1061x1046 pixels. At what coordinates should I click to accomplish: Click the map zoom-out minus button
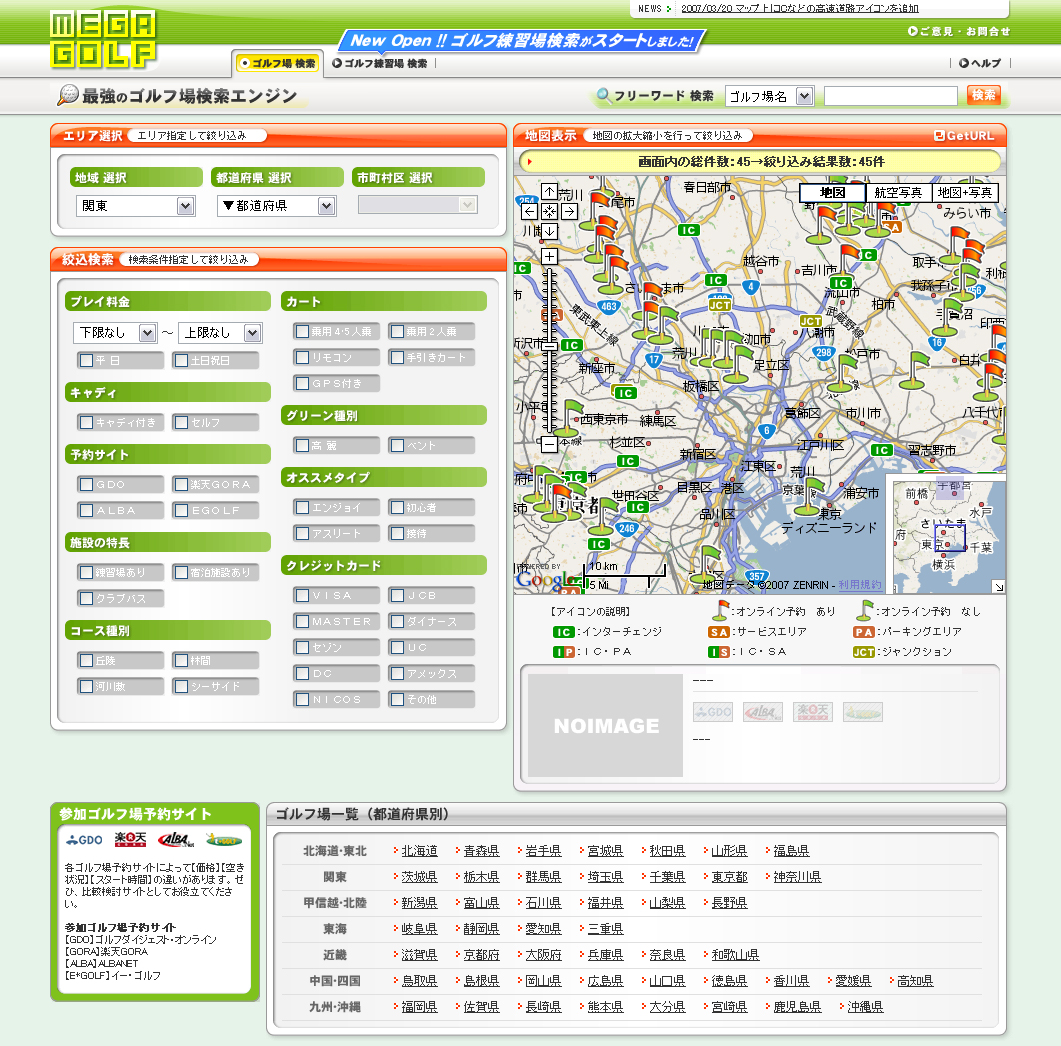(549, 443)
